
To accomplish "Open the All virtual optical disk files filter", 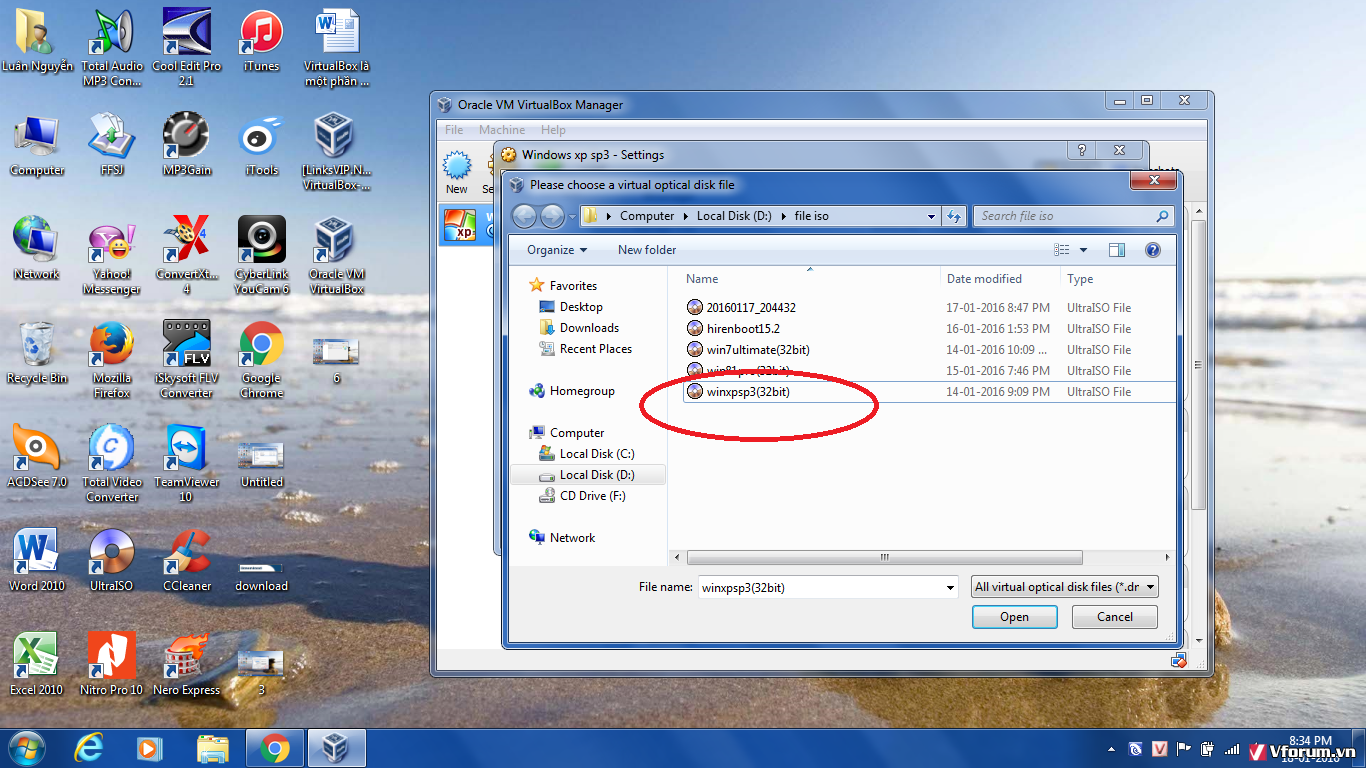I will 1065,587.
